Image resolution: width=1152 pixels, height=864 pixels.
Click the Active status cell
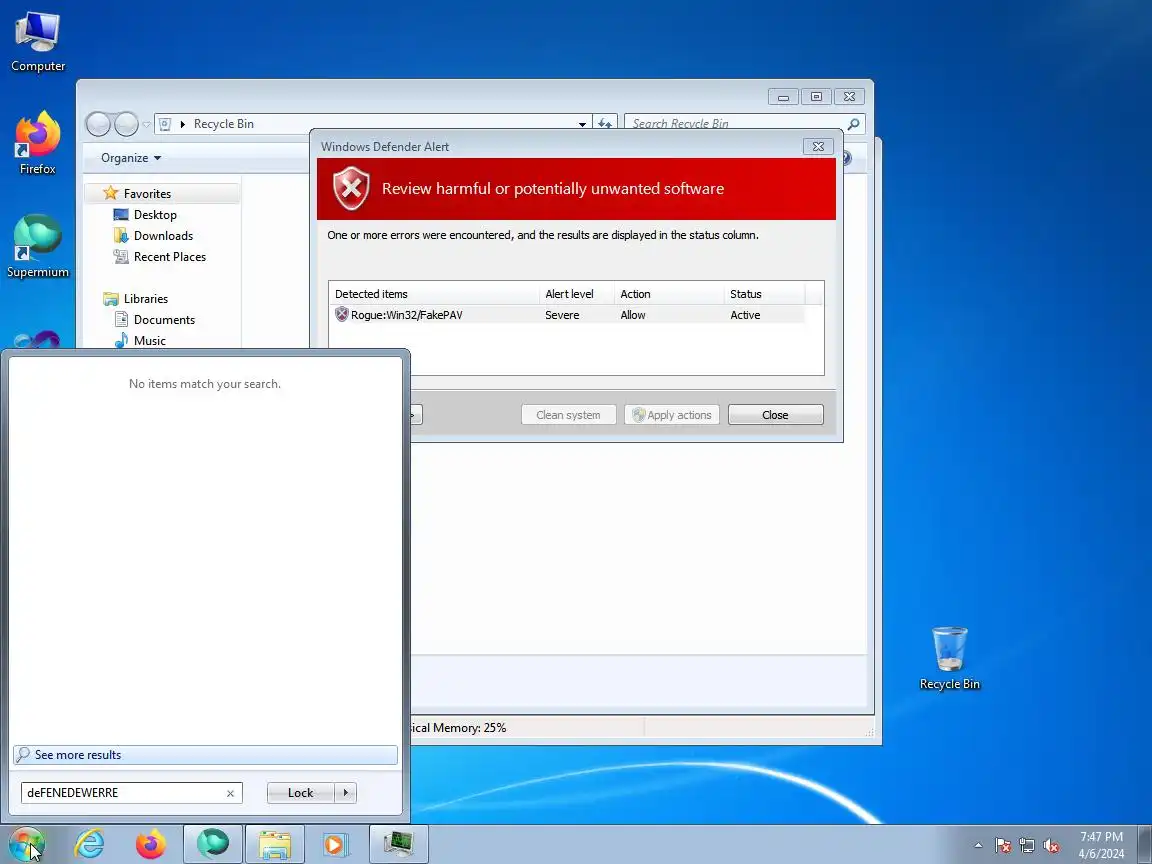click(745, 314)
